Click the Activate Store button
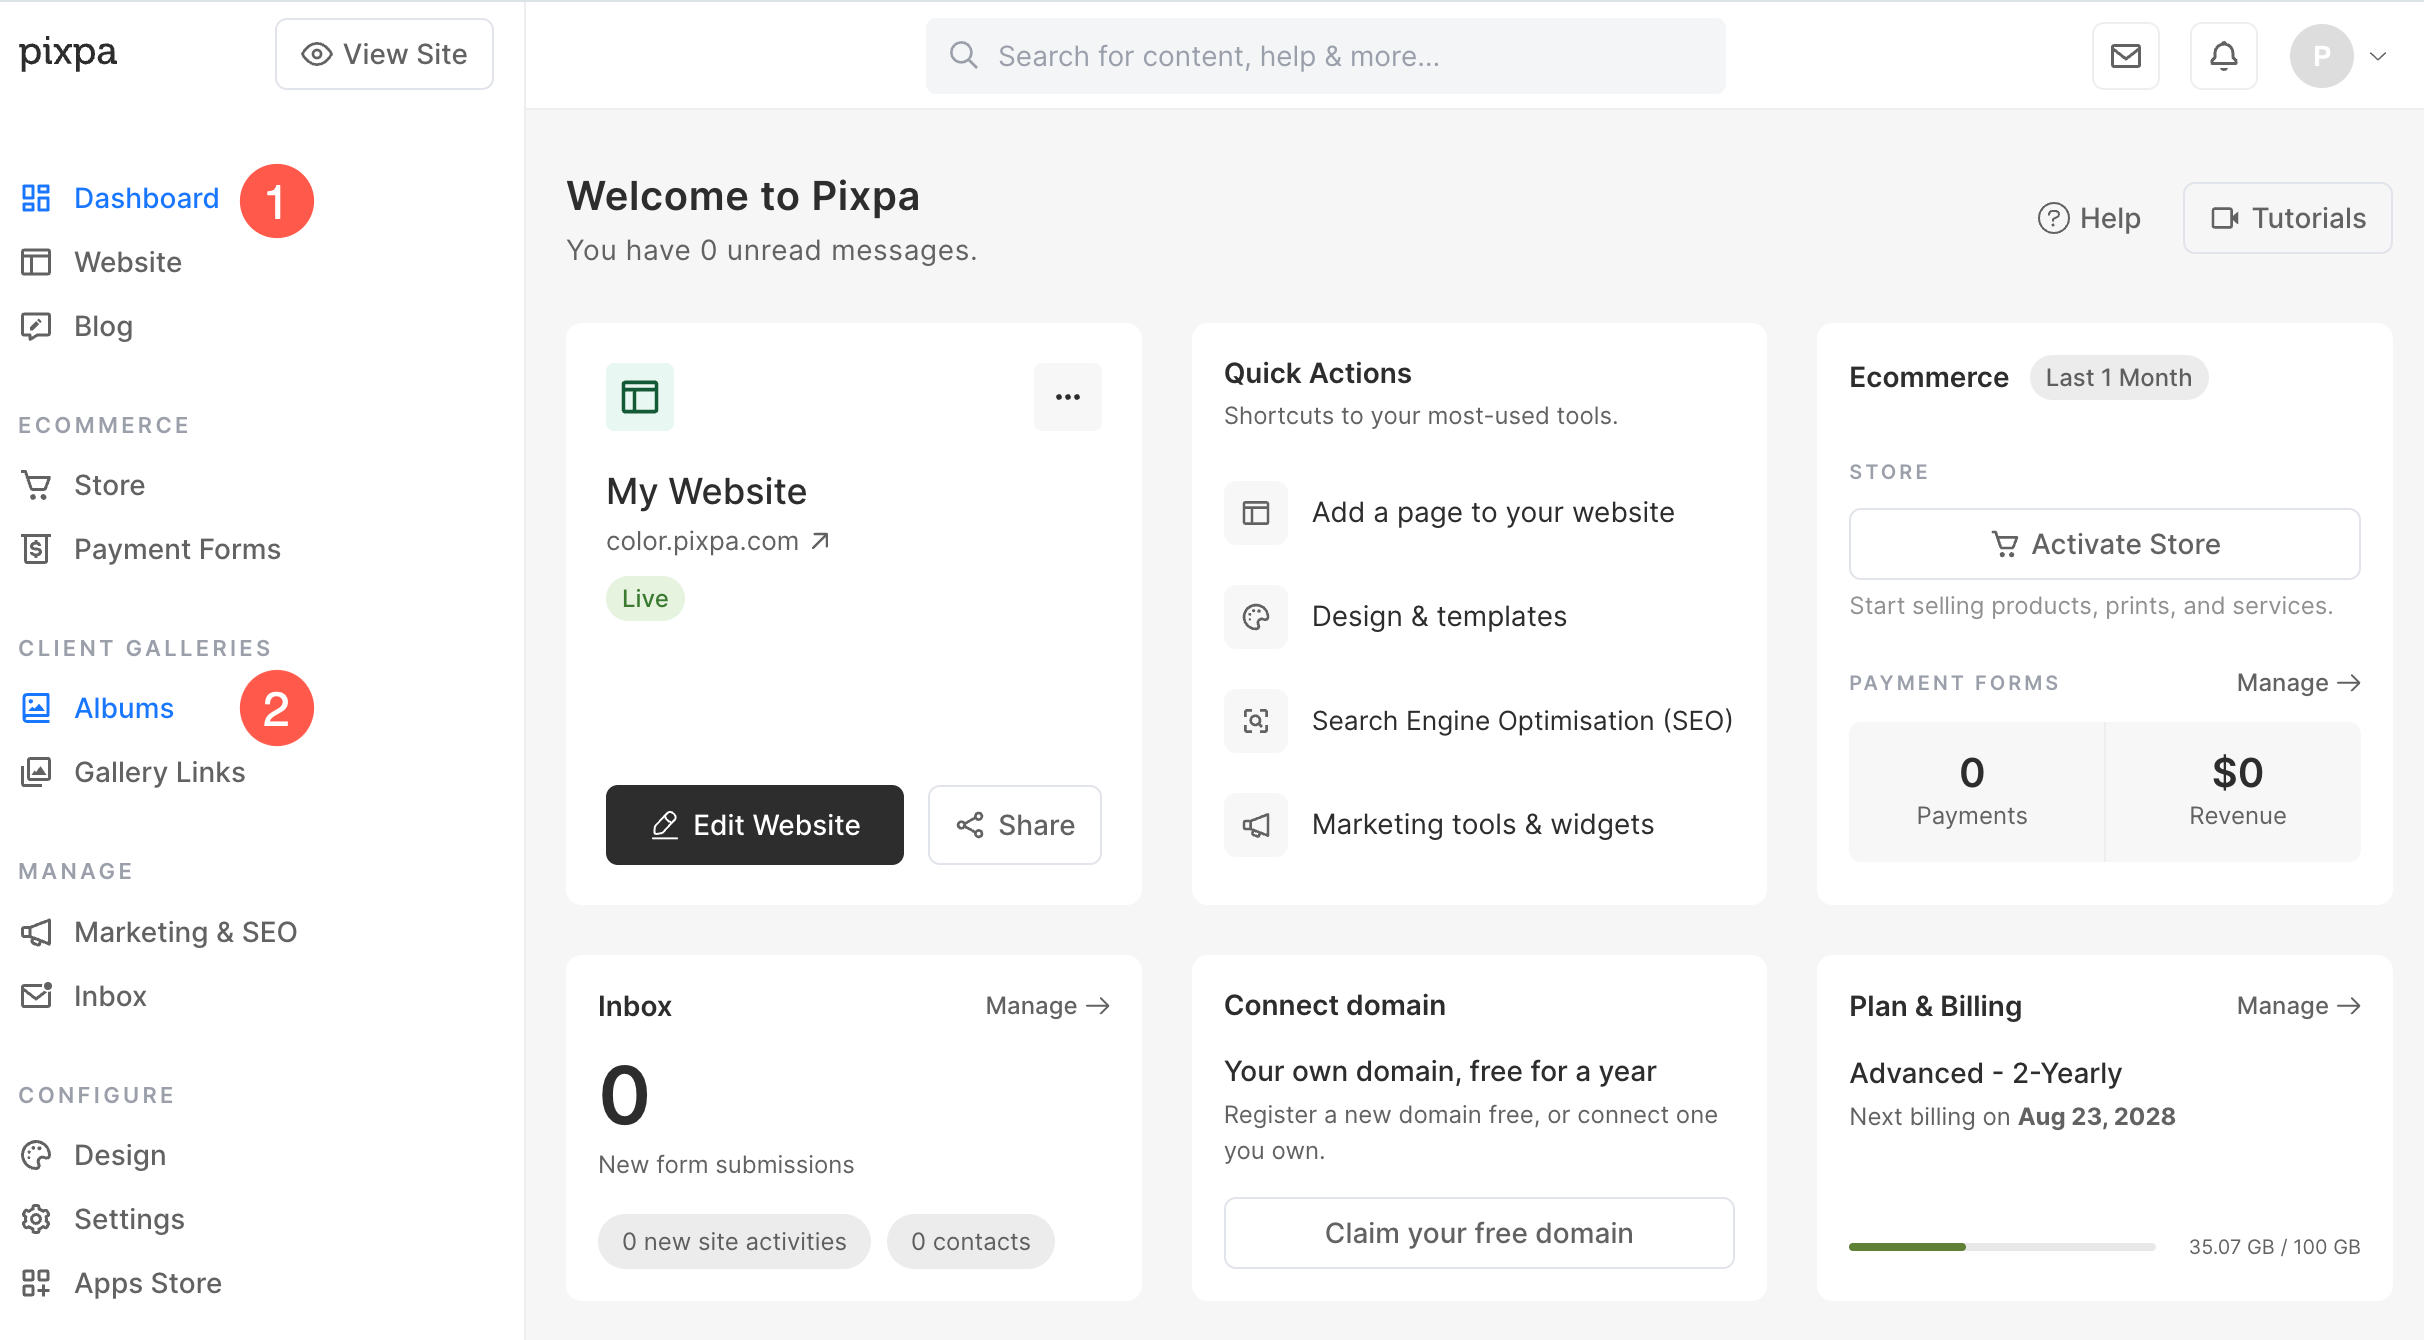 click(x=2104, y=544)
